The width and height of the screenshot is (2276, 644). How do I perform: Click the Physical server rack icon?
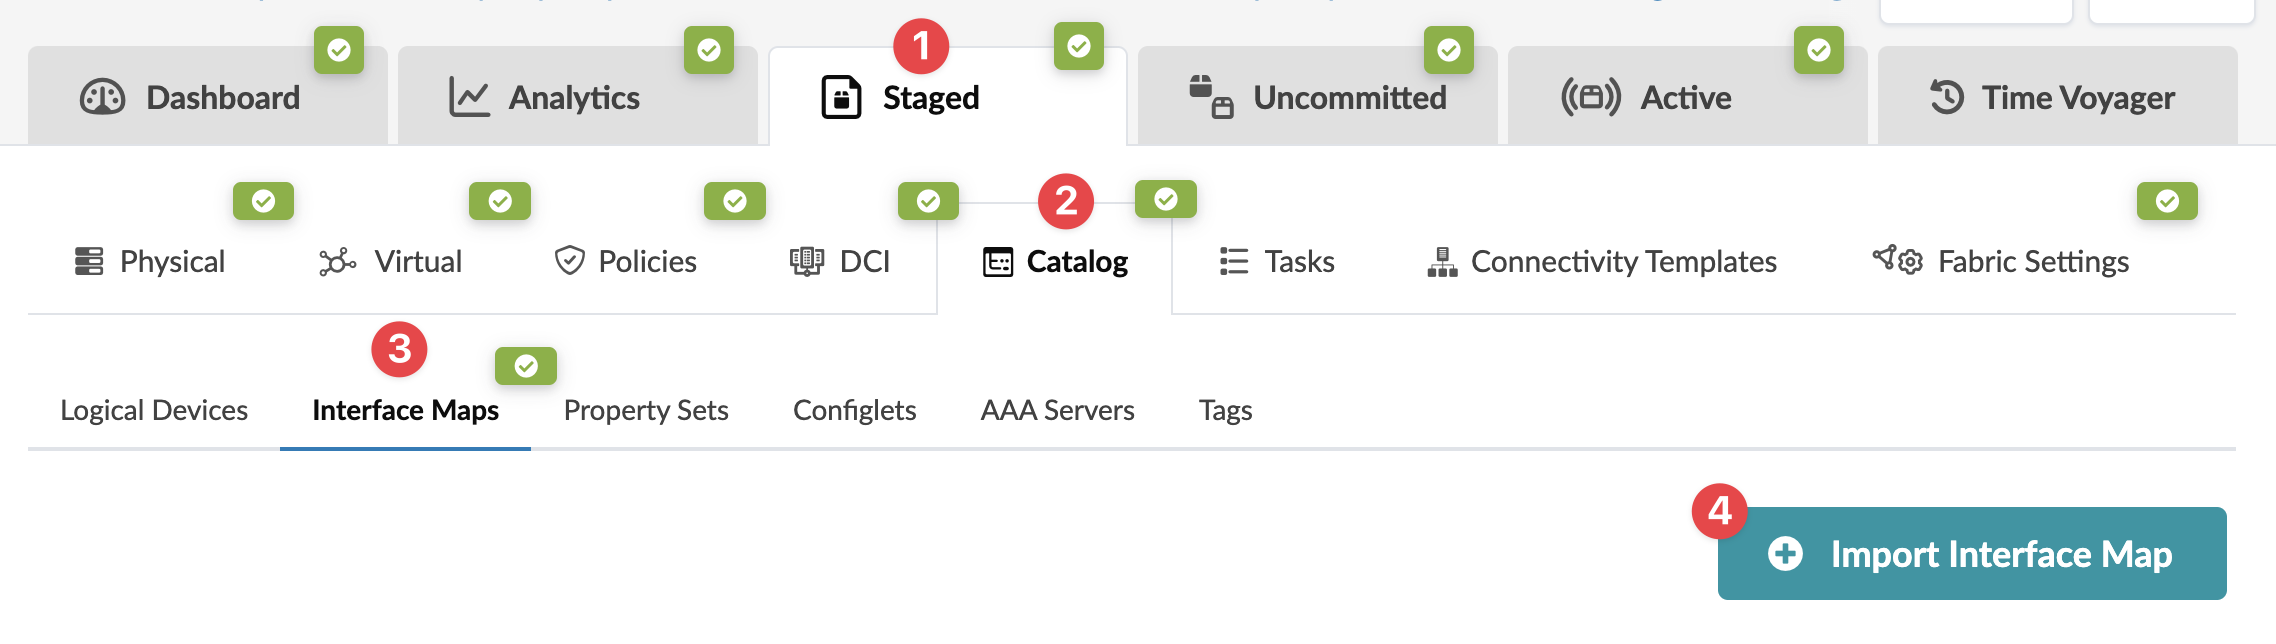89,262
